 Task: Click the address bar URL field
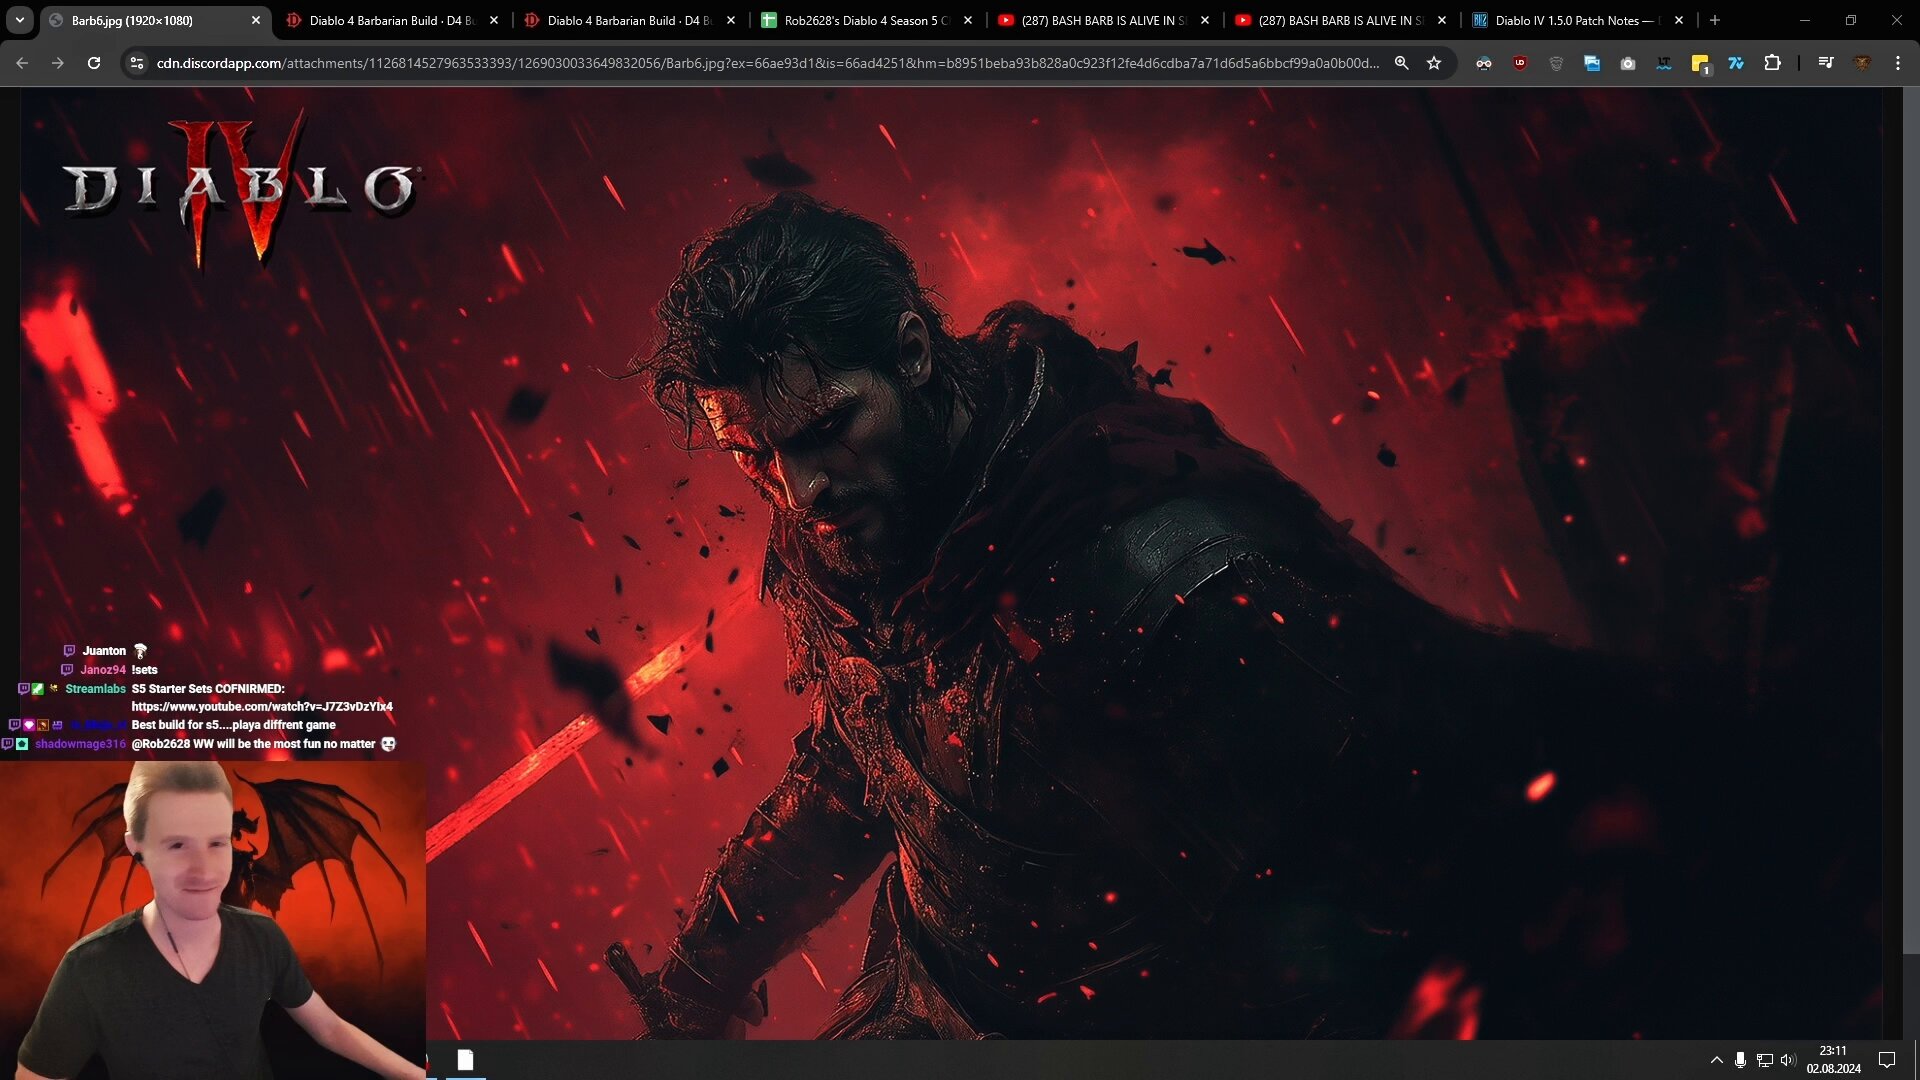(767, 63)
